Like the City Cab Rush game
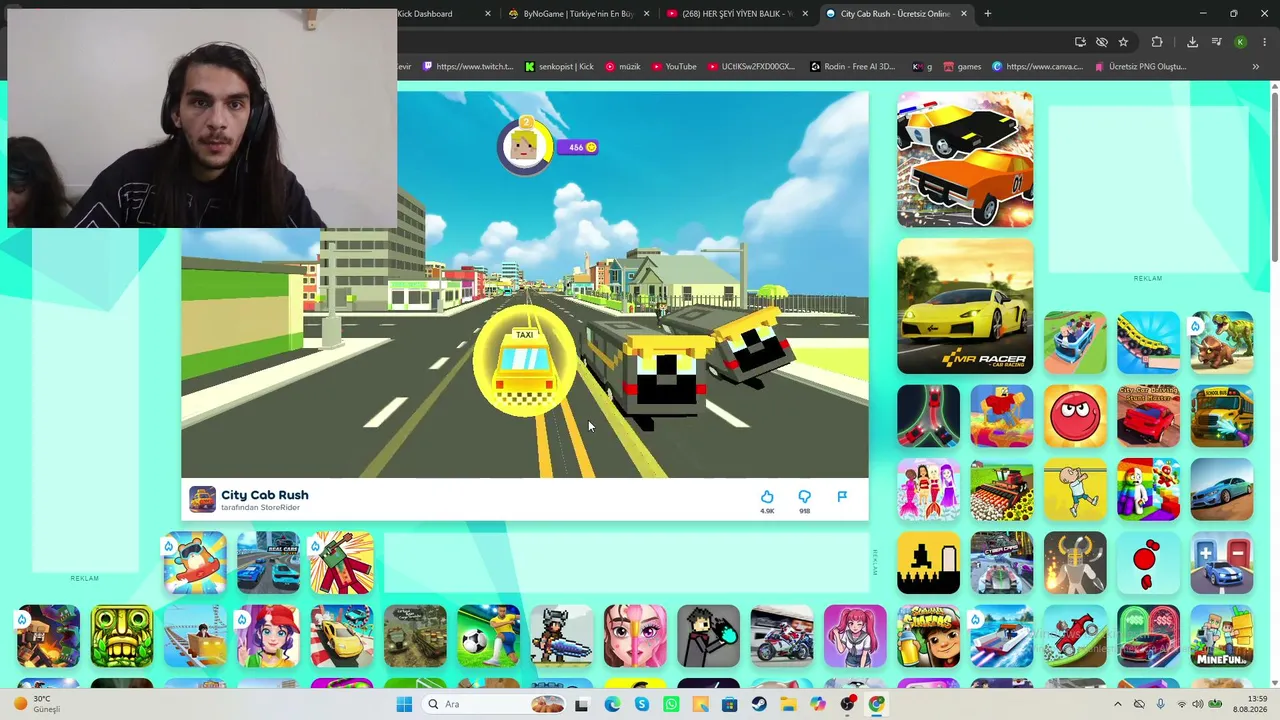 [x=767, y=497]
